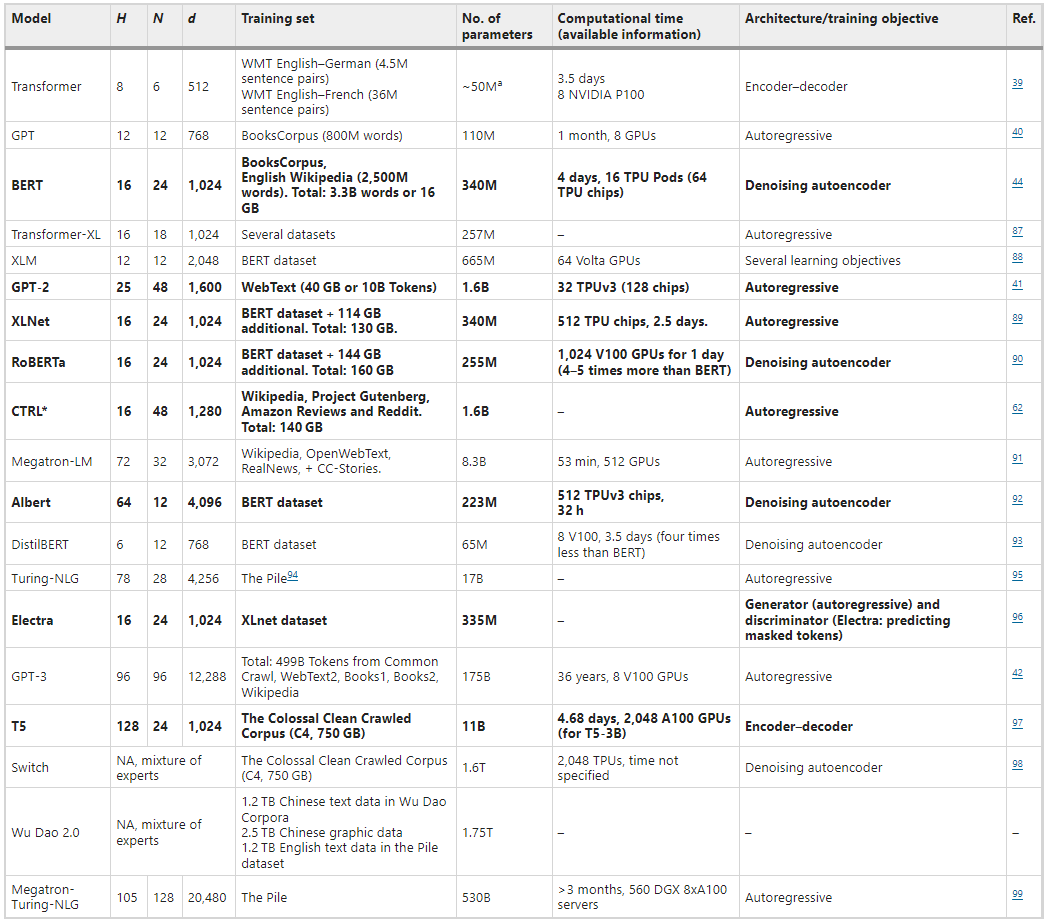Click superscript 94 link after The Pile
The width and height of the screenshot is (1050, 924).
293,575
